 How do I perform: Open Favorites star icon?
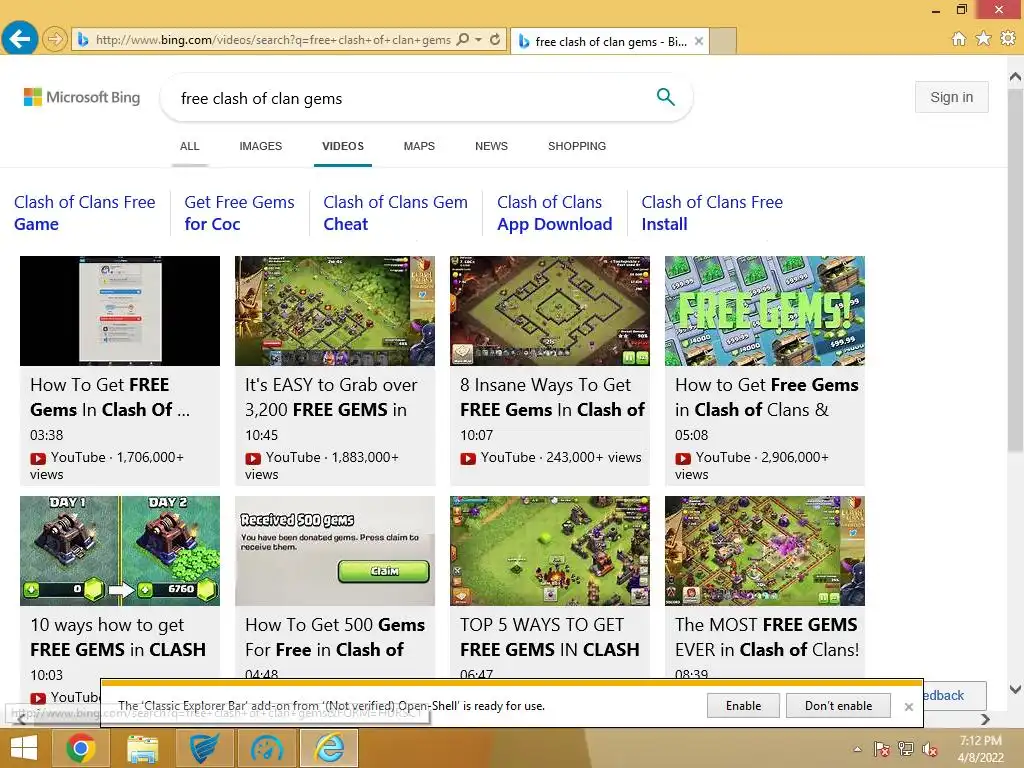(984, 39)
